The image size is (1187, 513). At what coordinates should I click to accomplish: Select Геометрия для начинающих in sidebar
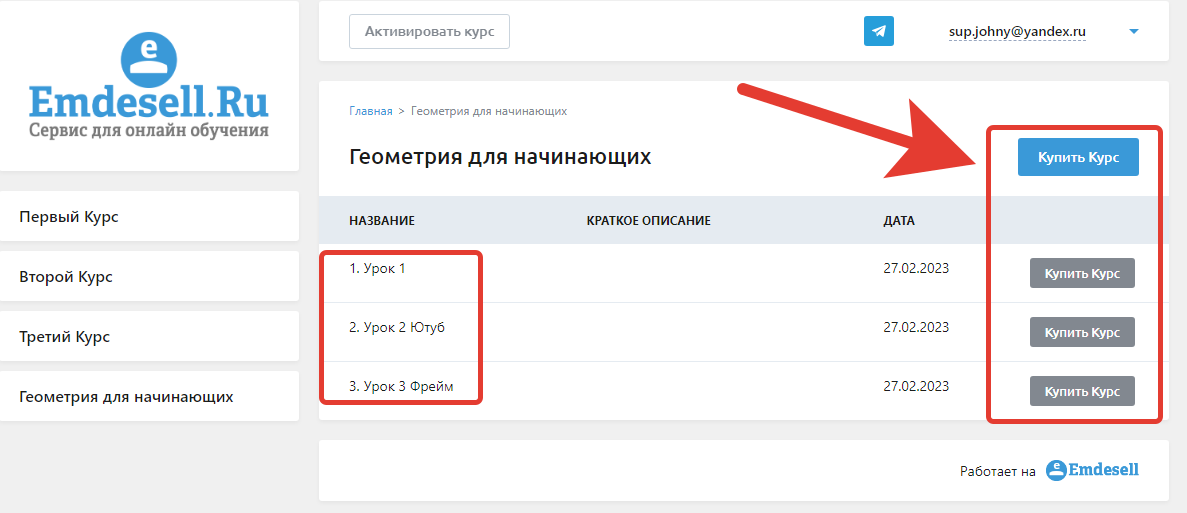(149, 396)
